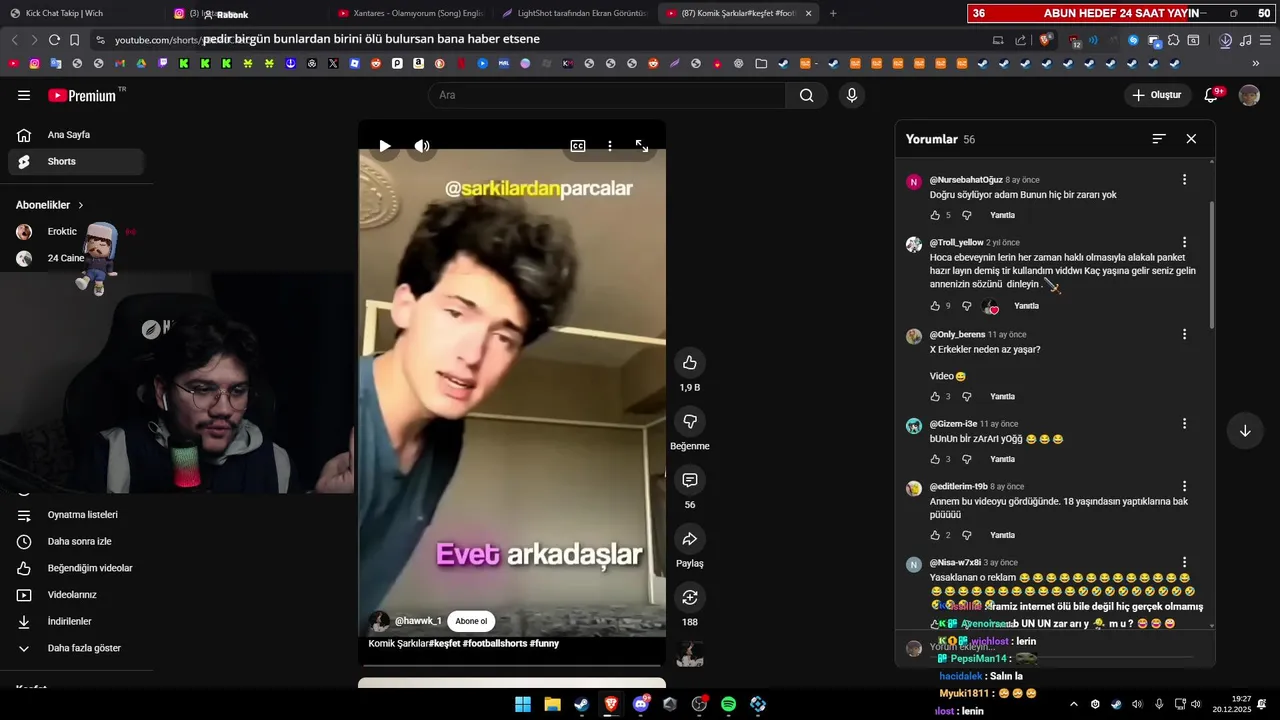This screenshot has height=720, width=1280.
Task: Switch to the LightShot browser tab
Action: coord(573,13)
